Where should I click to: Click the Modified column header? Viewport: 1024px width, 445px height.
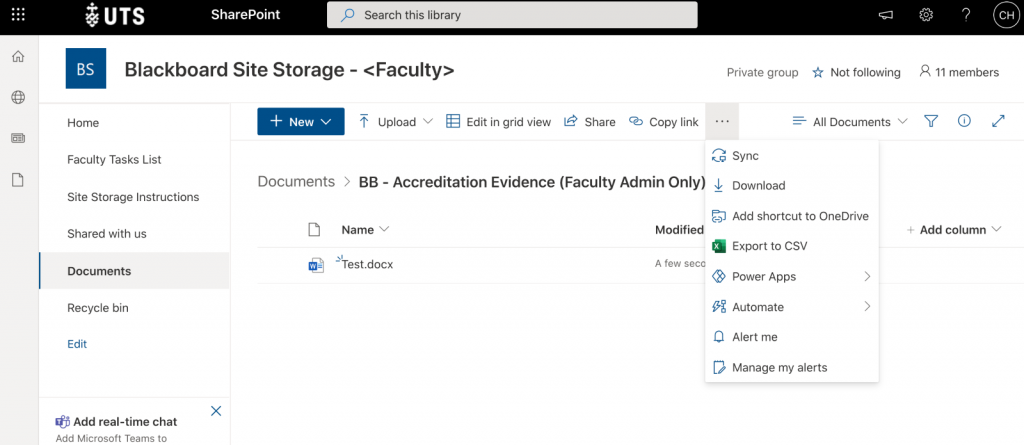(679, 229)
